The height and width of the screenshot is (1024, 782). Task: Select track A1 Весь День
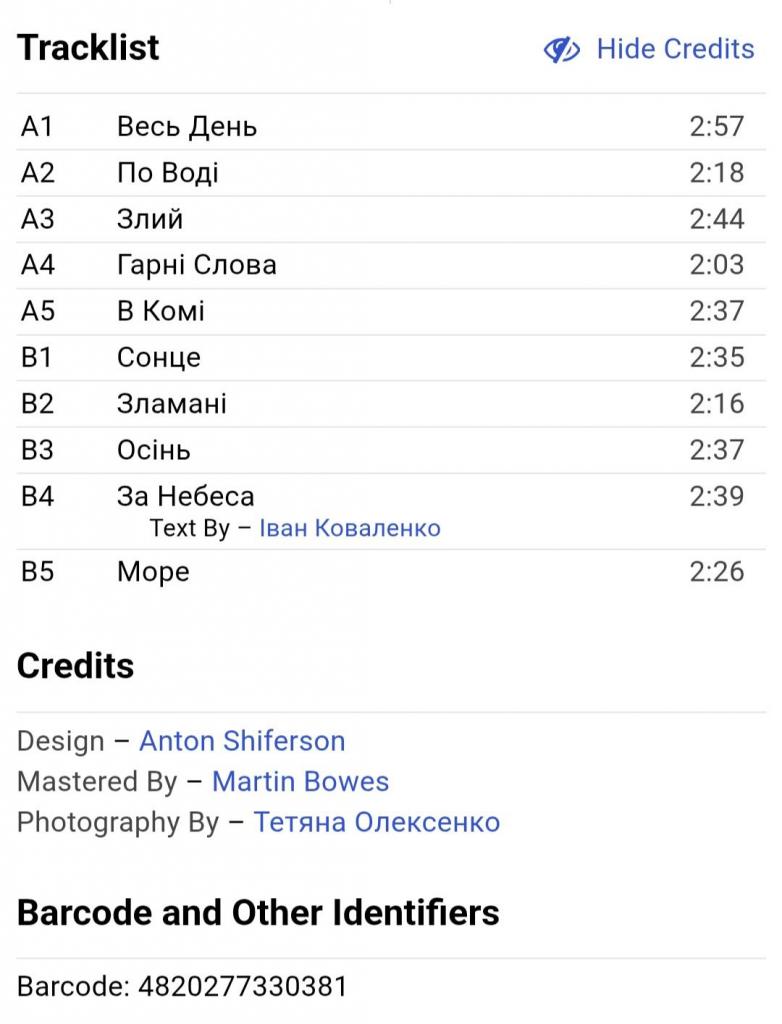[x=187, y=127]
